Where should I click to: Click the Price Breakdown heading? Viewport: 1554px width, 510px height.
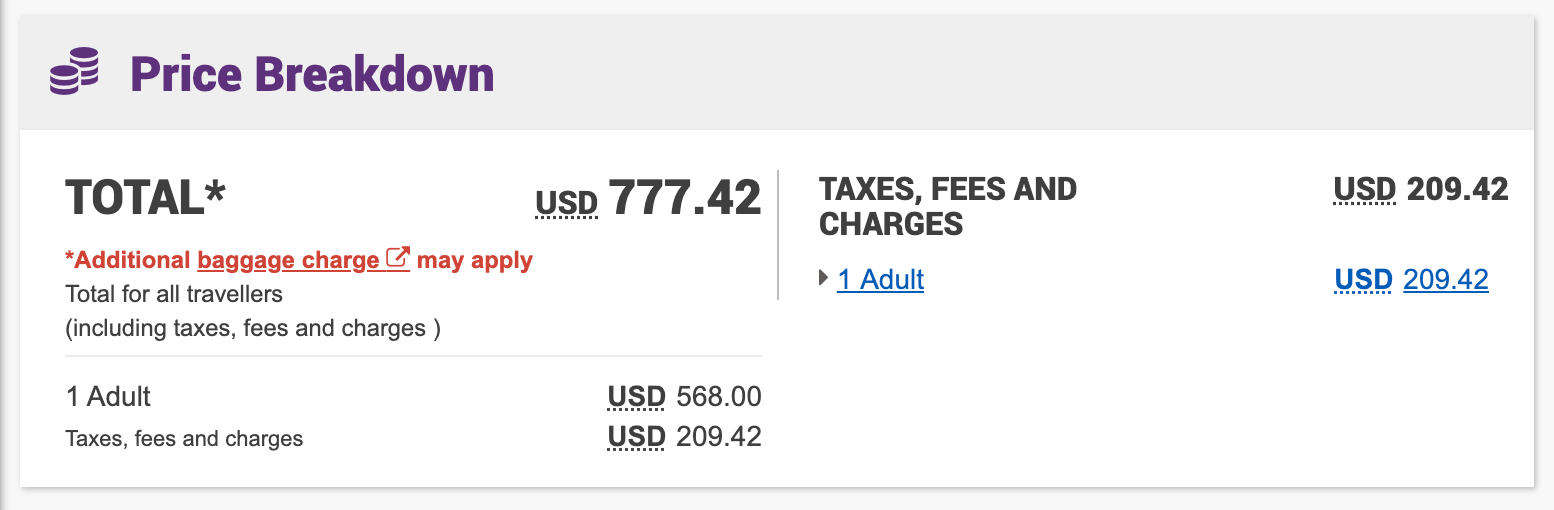point(312,75)
